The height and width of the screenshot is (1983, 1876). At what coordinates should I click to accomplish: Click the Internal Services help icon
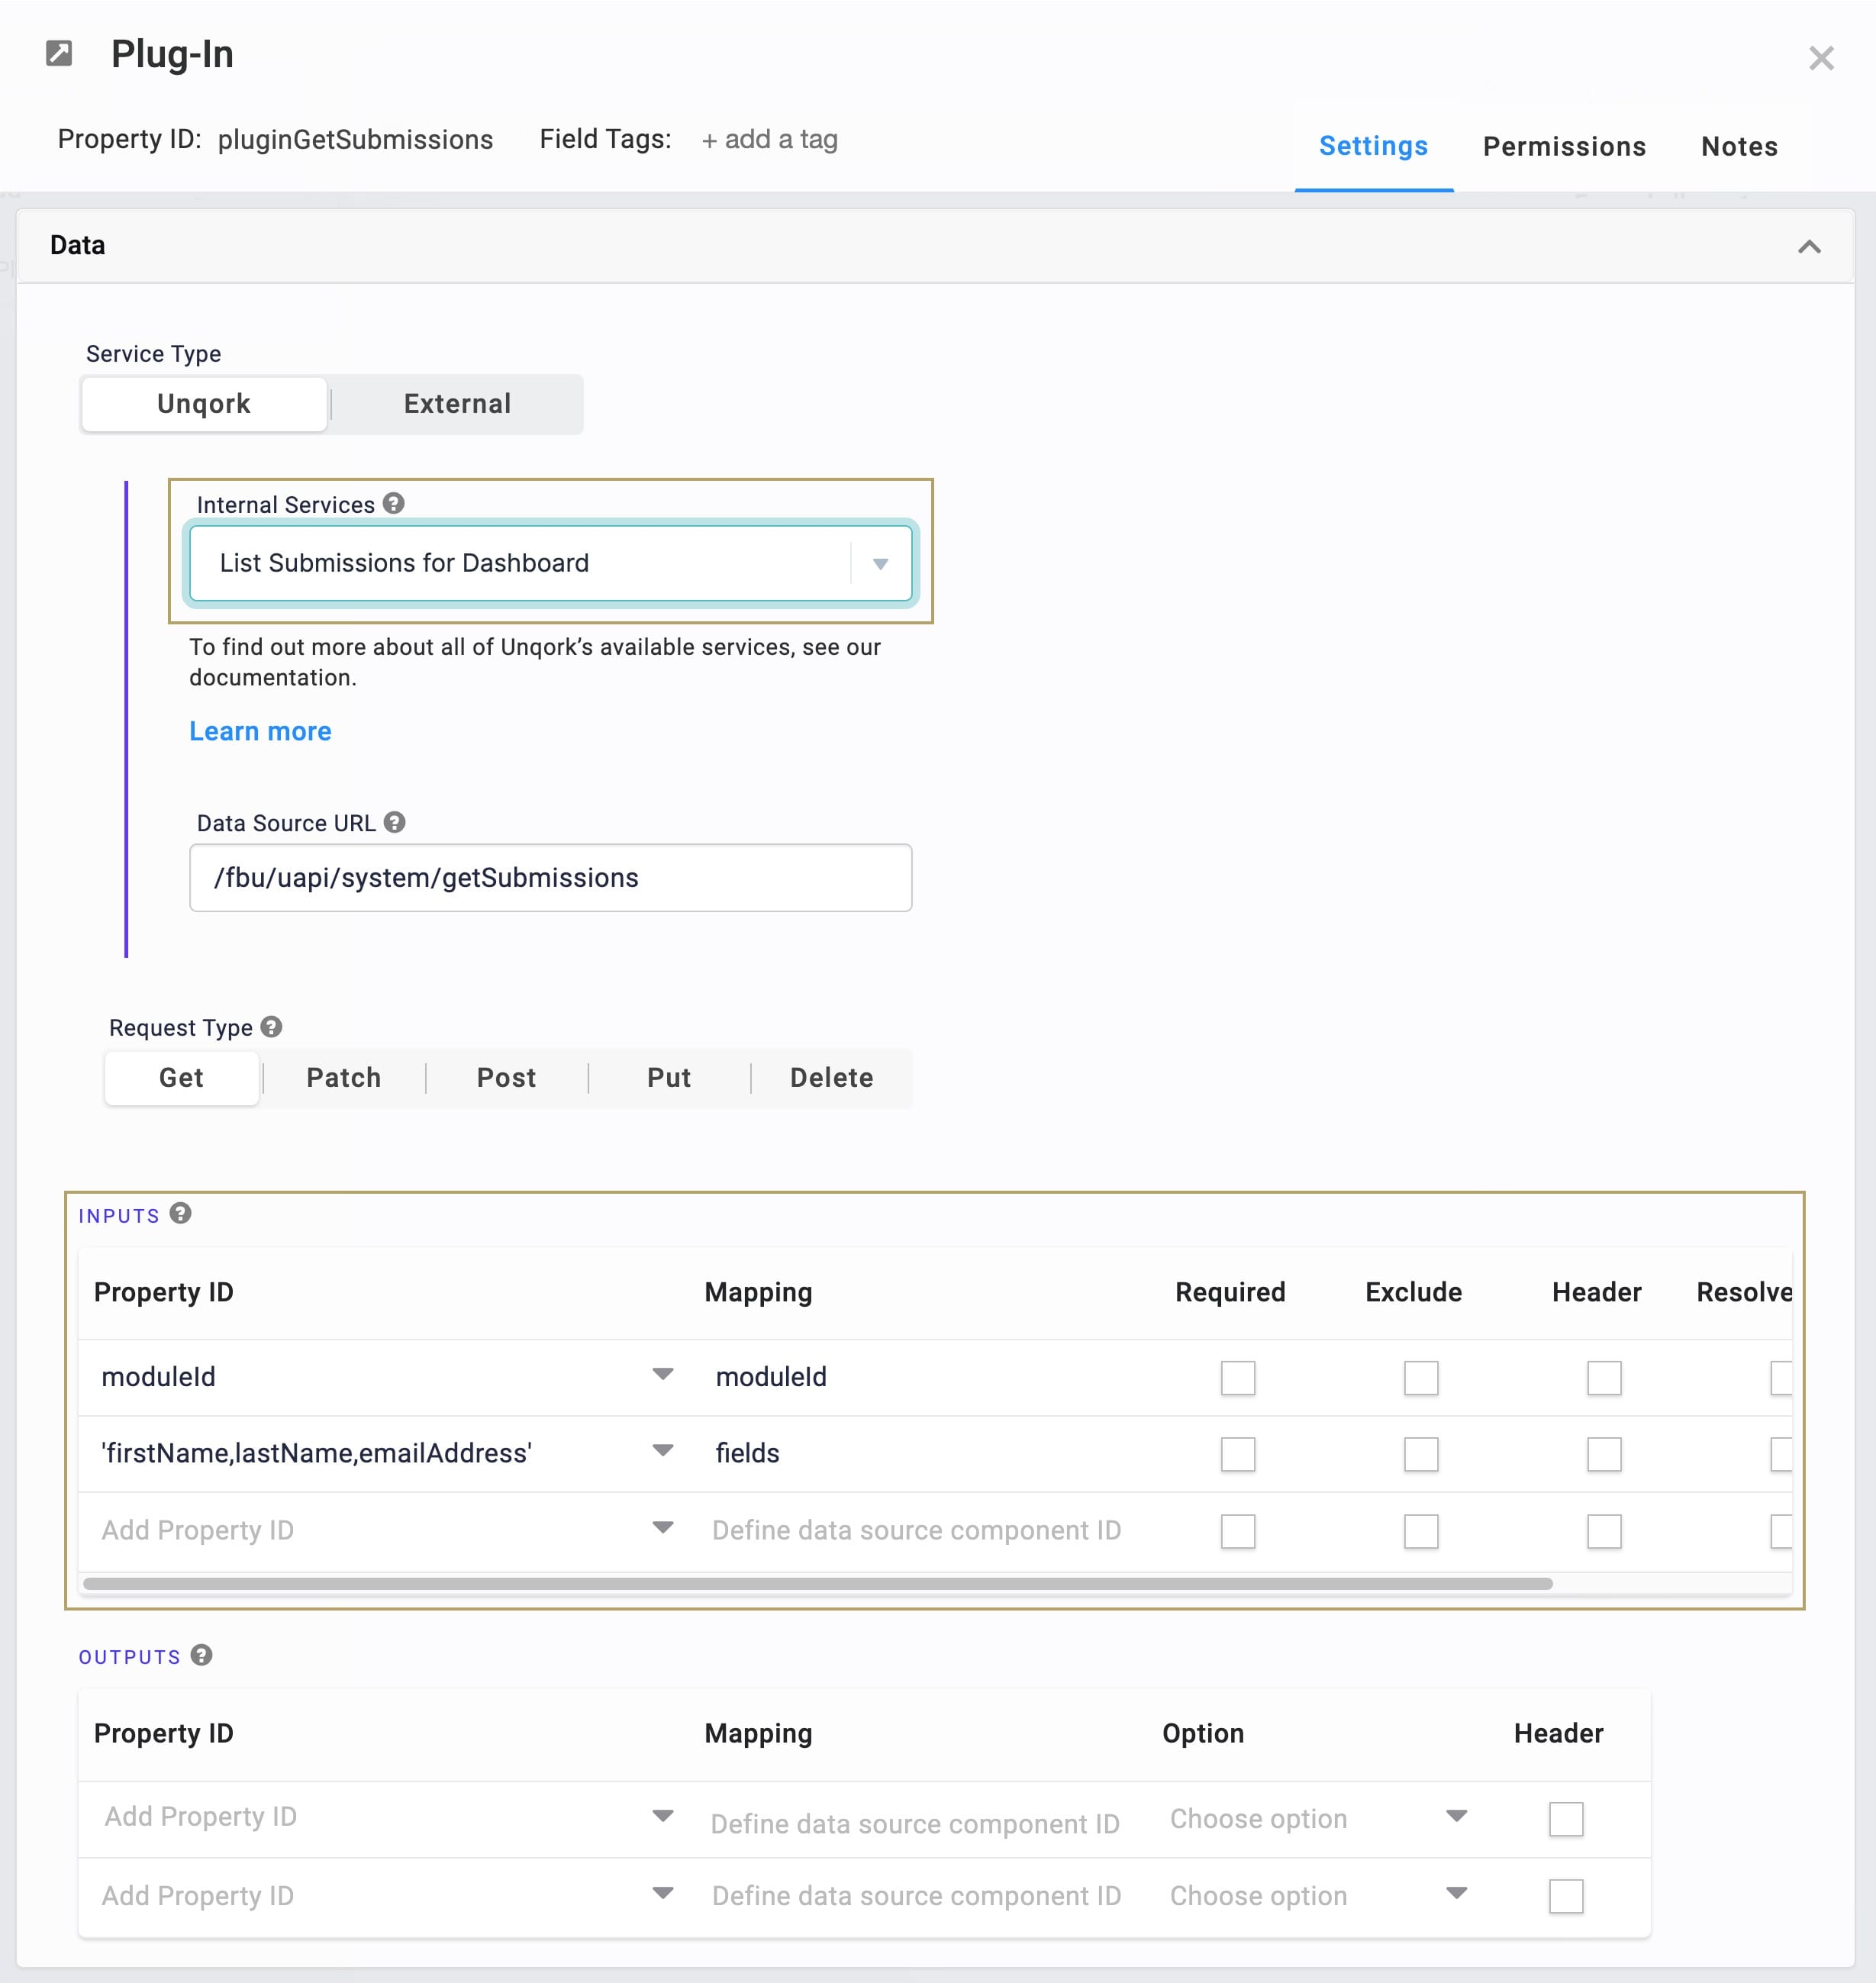(394, 504)
